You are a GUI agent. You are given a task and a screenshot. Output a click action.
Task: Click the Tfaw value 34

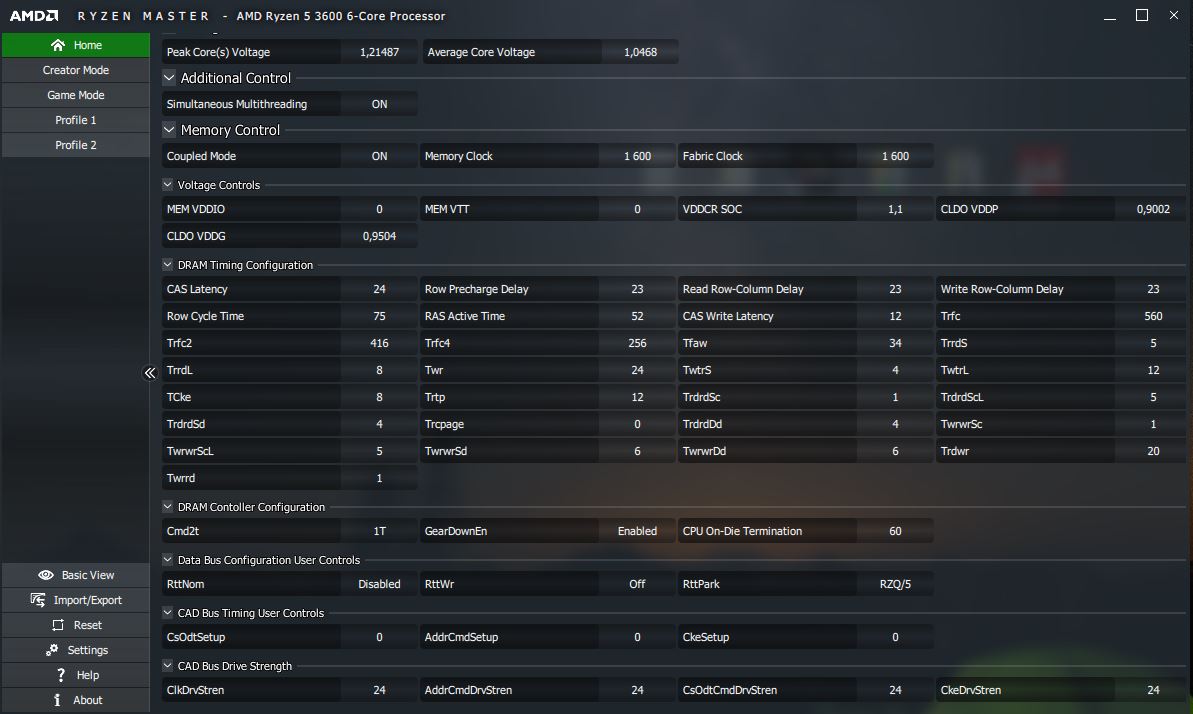coord(895,343)
